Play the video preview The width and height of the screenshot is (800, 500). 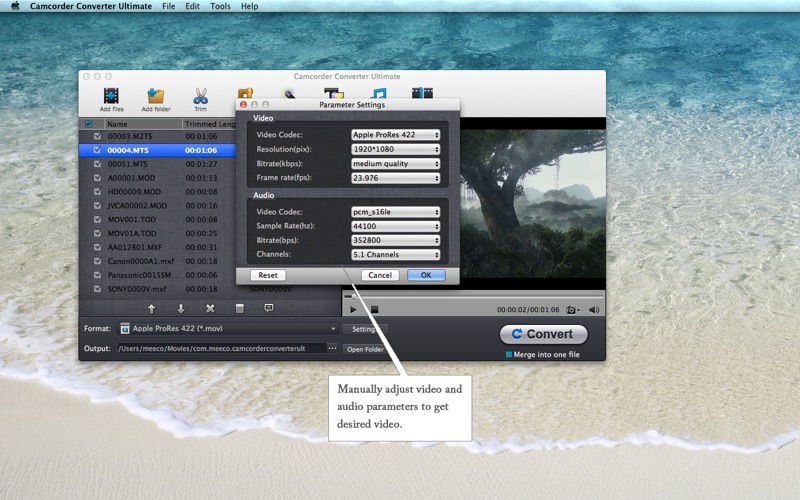(x=353, y=310)
